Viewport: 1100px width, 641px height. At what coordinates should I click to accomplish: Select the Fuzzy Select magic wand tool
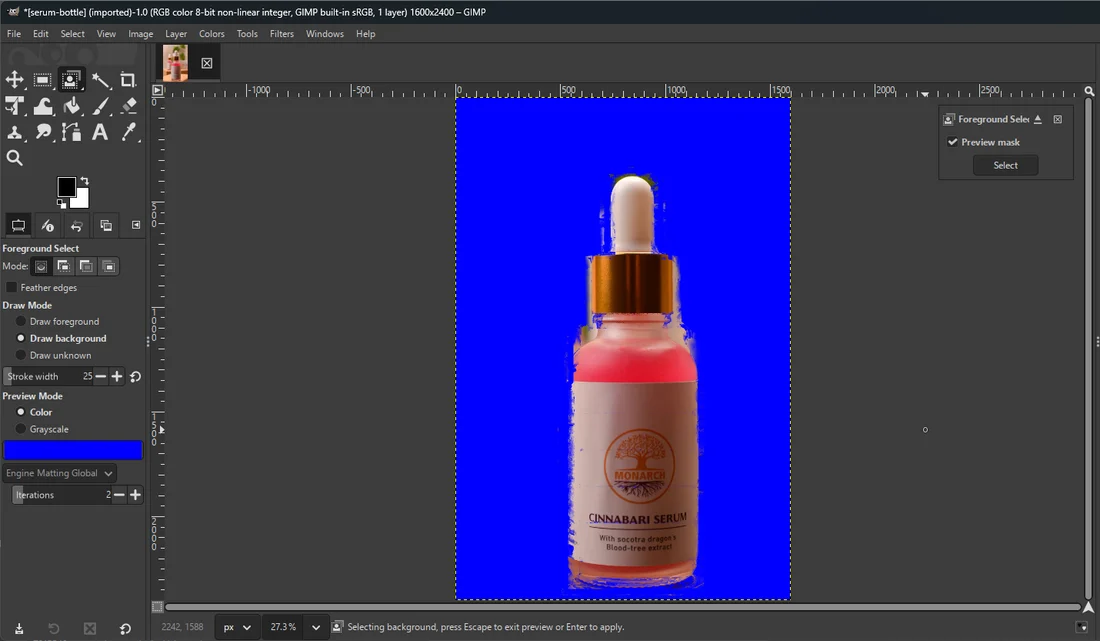point(100,80)
